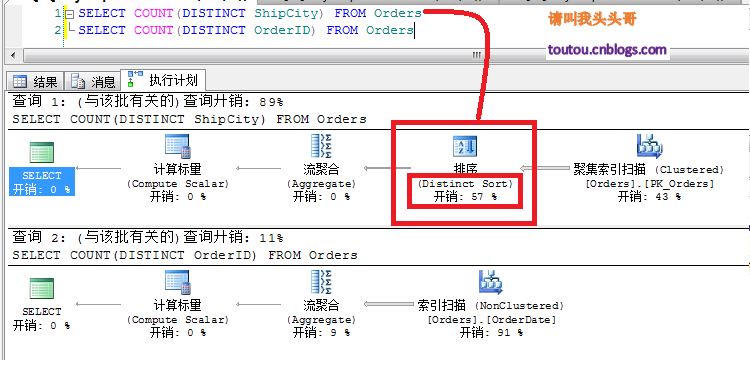
Task: Click '开销: 57 %' under Distinct Sort
Action: 465,197
